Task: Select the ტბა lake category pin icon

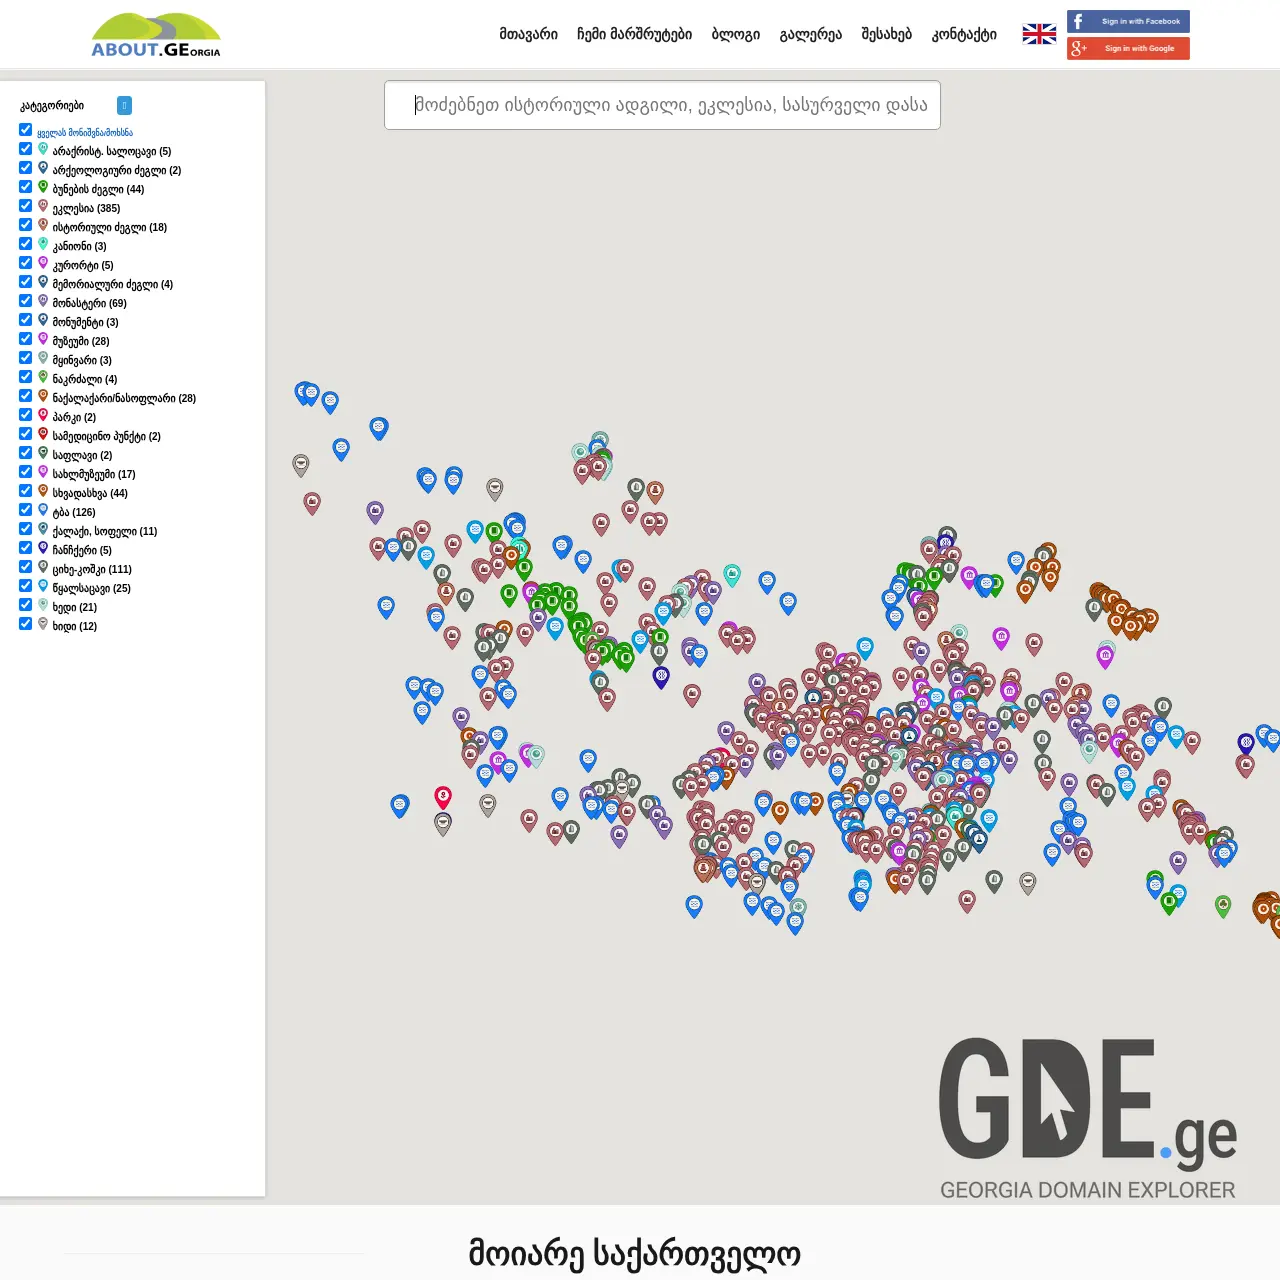Action: [43, 508]
